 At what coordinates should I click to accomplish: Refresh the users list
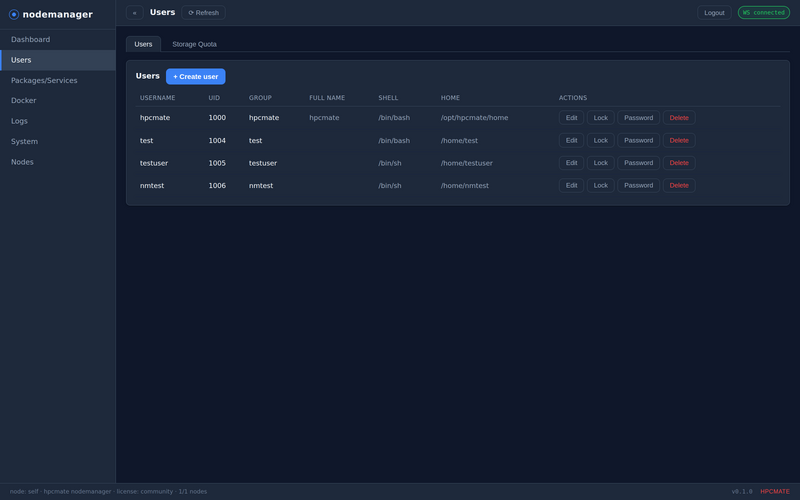click(204, 13)
